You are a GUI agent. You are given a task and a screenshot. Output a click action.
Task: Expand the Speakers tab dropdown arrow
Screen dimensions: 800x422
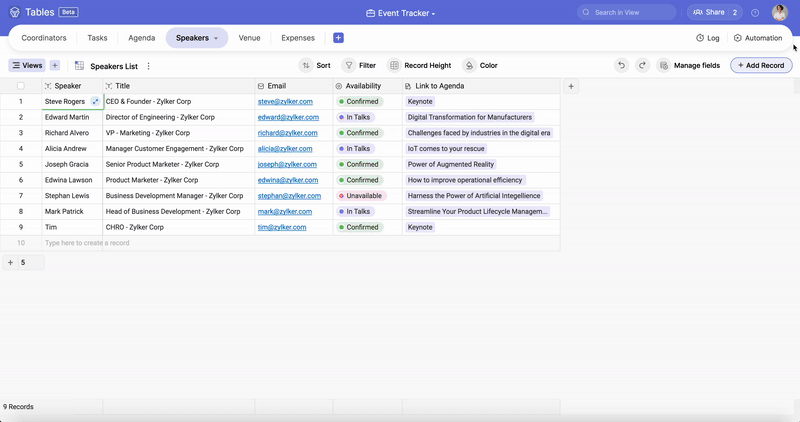[x=216, y=38]
